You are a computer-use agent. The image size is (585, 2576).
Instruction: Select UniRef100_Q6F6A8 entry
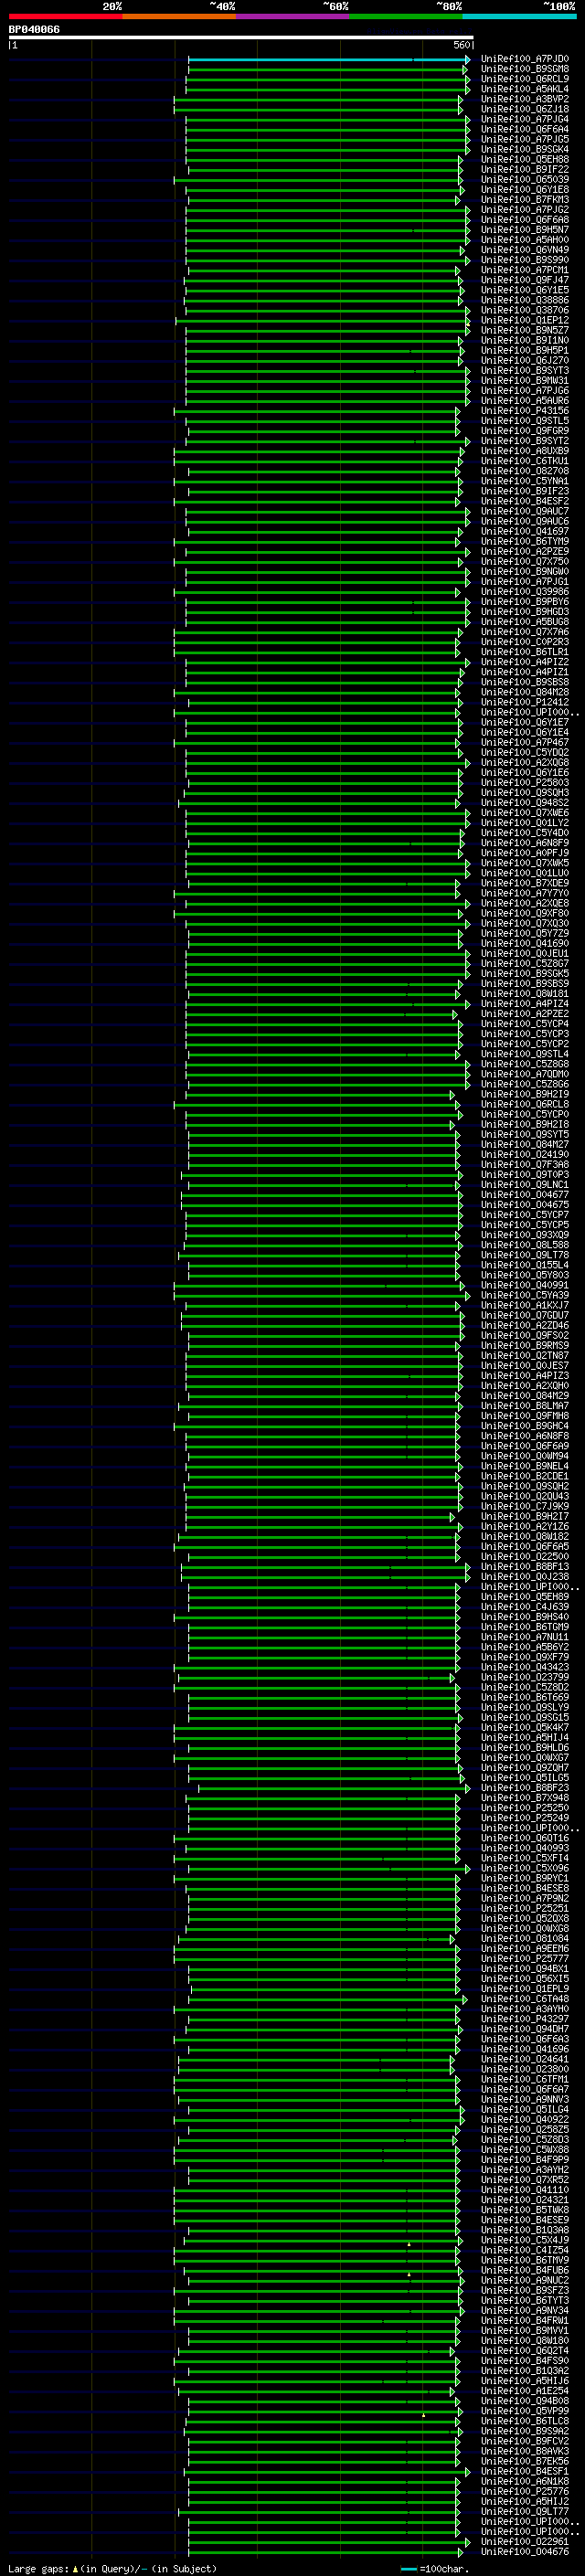point(525,219)
